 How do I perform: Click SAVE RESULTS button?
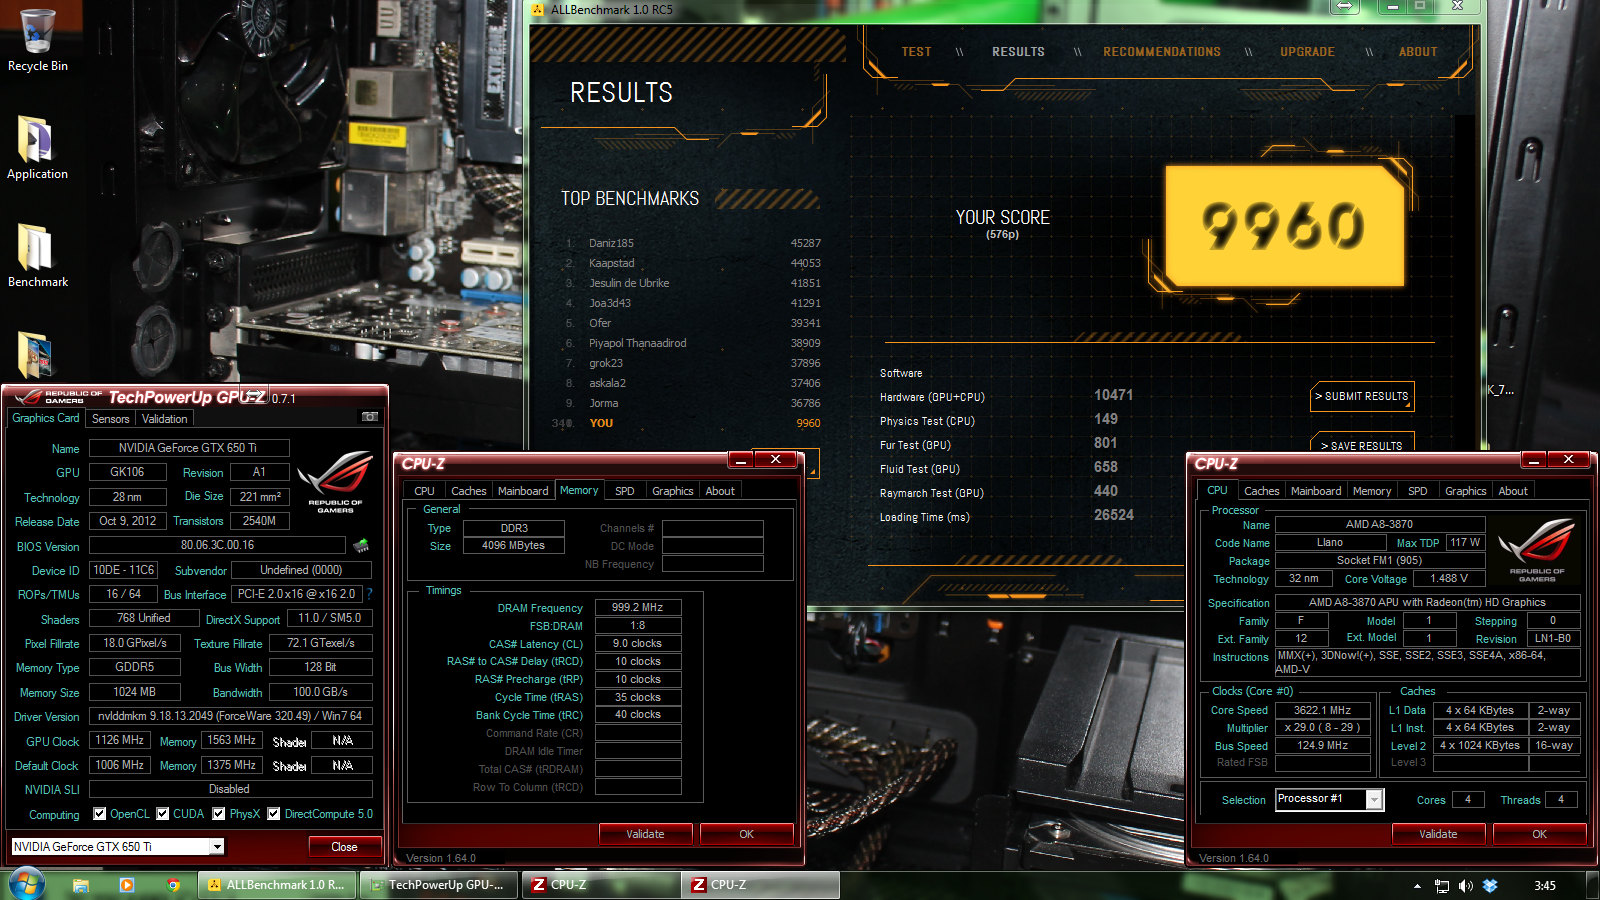click(1362, 444)
